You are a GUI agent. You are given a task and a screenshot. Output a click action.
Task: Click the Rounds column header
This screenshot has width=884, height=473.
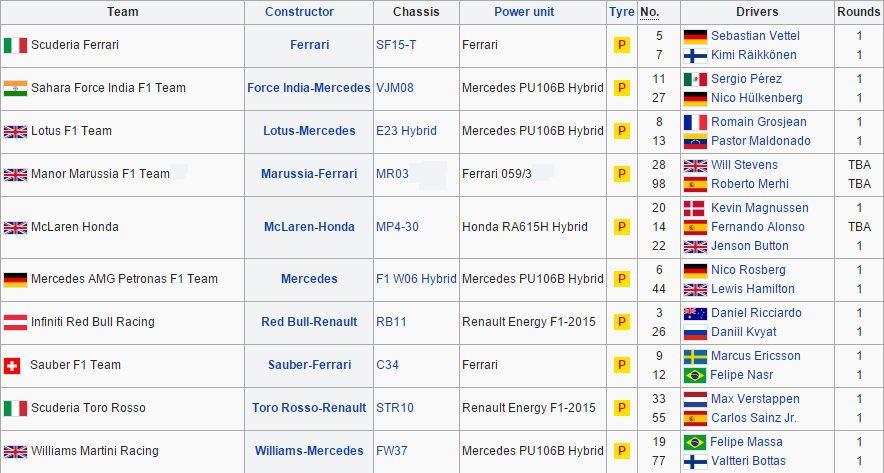click(859, 12)
